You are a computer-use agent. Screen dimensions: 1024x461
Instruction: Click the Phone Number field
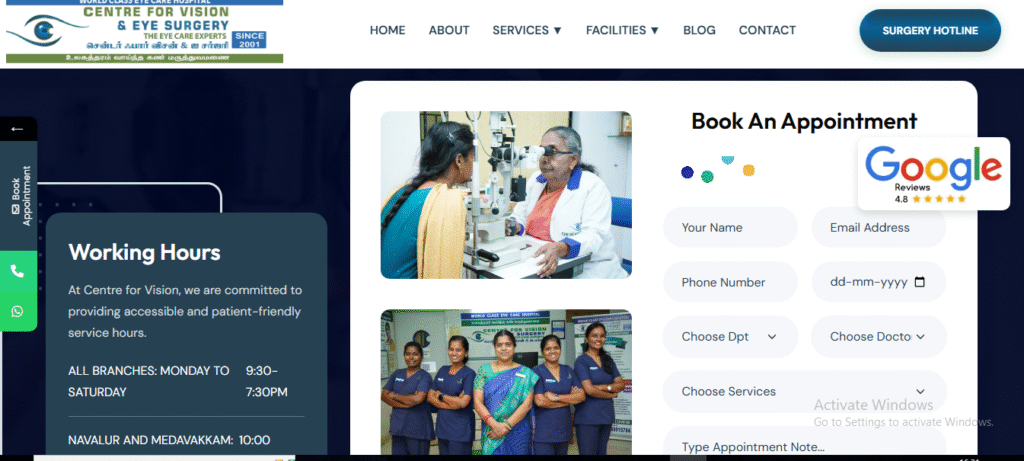pyautogui.click(x=730, y=282)
